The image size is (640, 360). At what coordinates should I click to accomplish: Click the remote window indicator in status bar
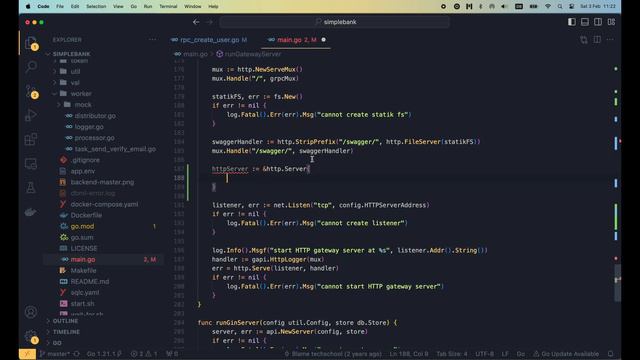[x=27, y=354]
